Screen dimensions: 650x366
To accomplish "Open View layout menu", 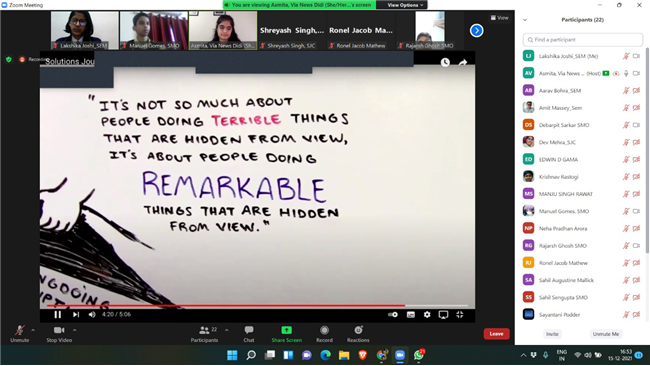I will tap(500, 18).
